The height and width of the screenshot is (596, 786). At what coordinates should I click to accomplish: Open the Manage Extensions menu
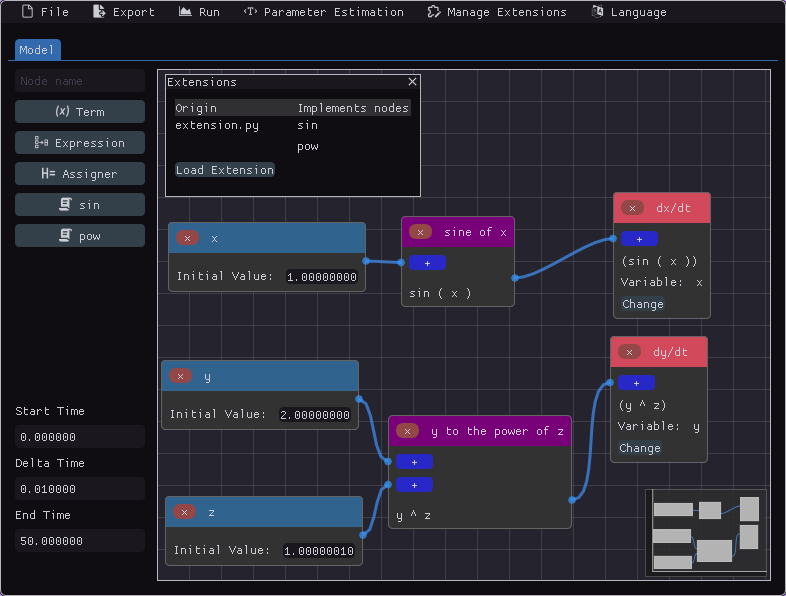tap(497, 12)
